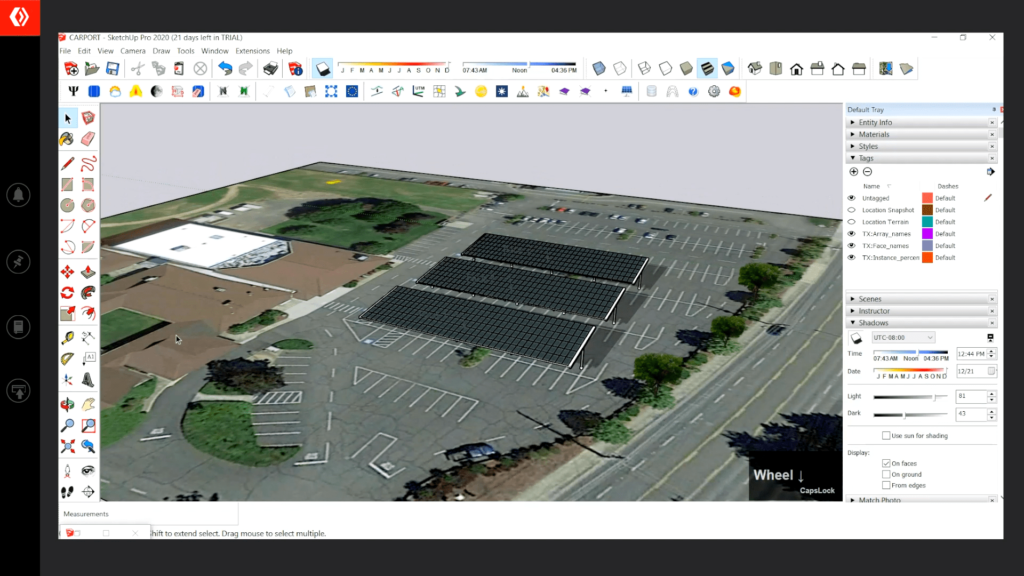Image resolution: width=1024 pixels, height=576 pixels.
Task: Open the Extensions menu
Action: 252,51
